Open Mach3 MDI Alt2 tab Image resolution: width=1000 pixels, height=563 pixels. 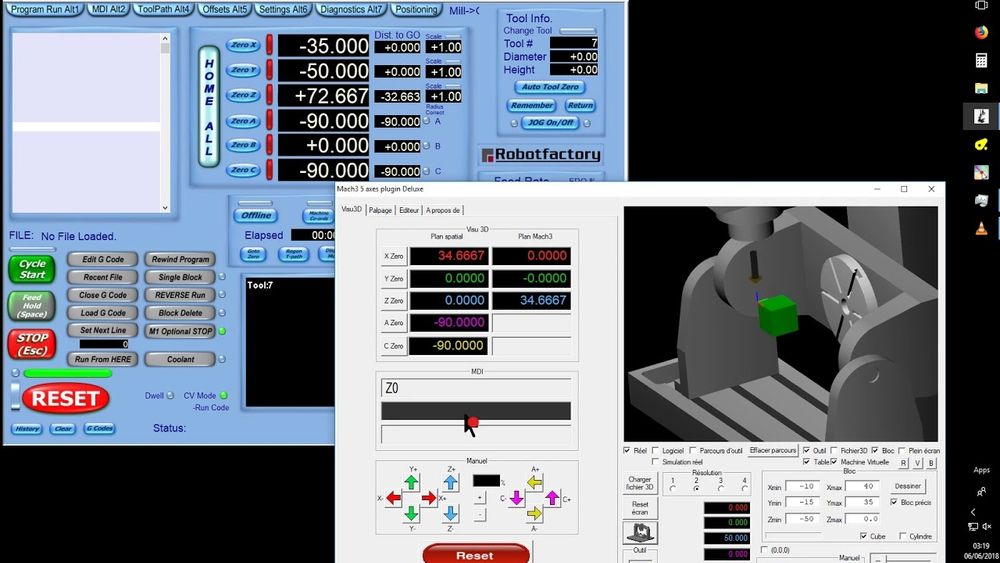108,10
